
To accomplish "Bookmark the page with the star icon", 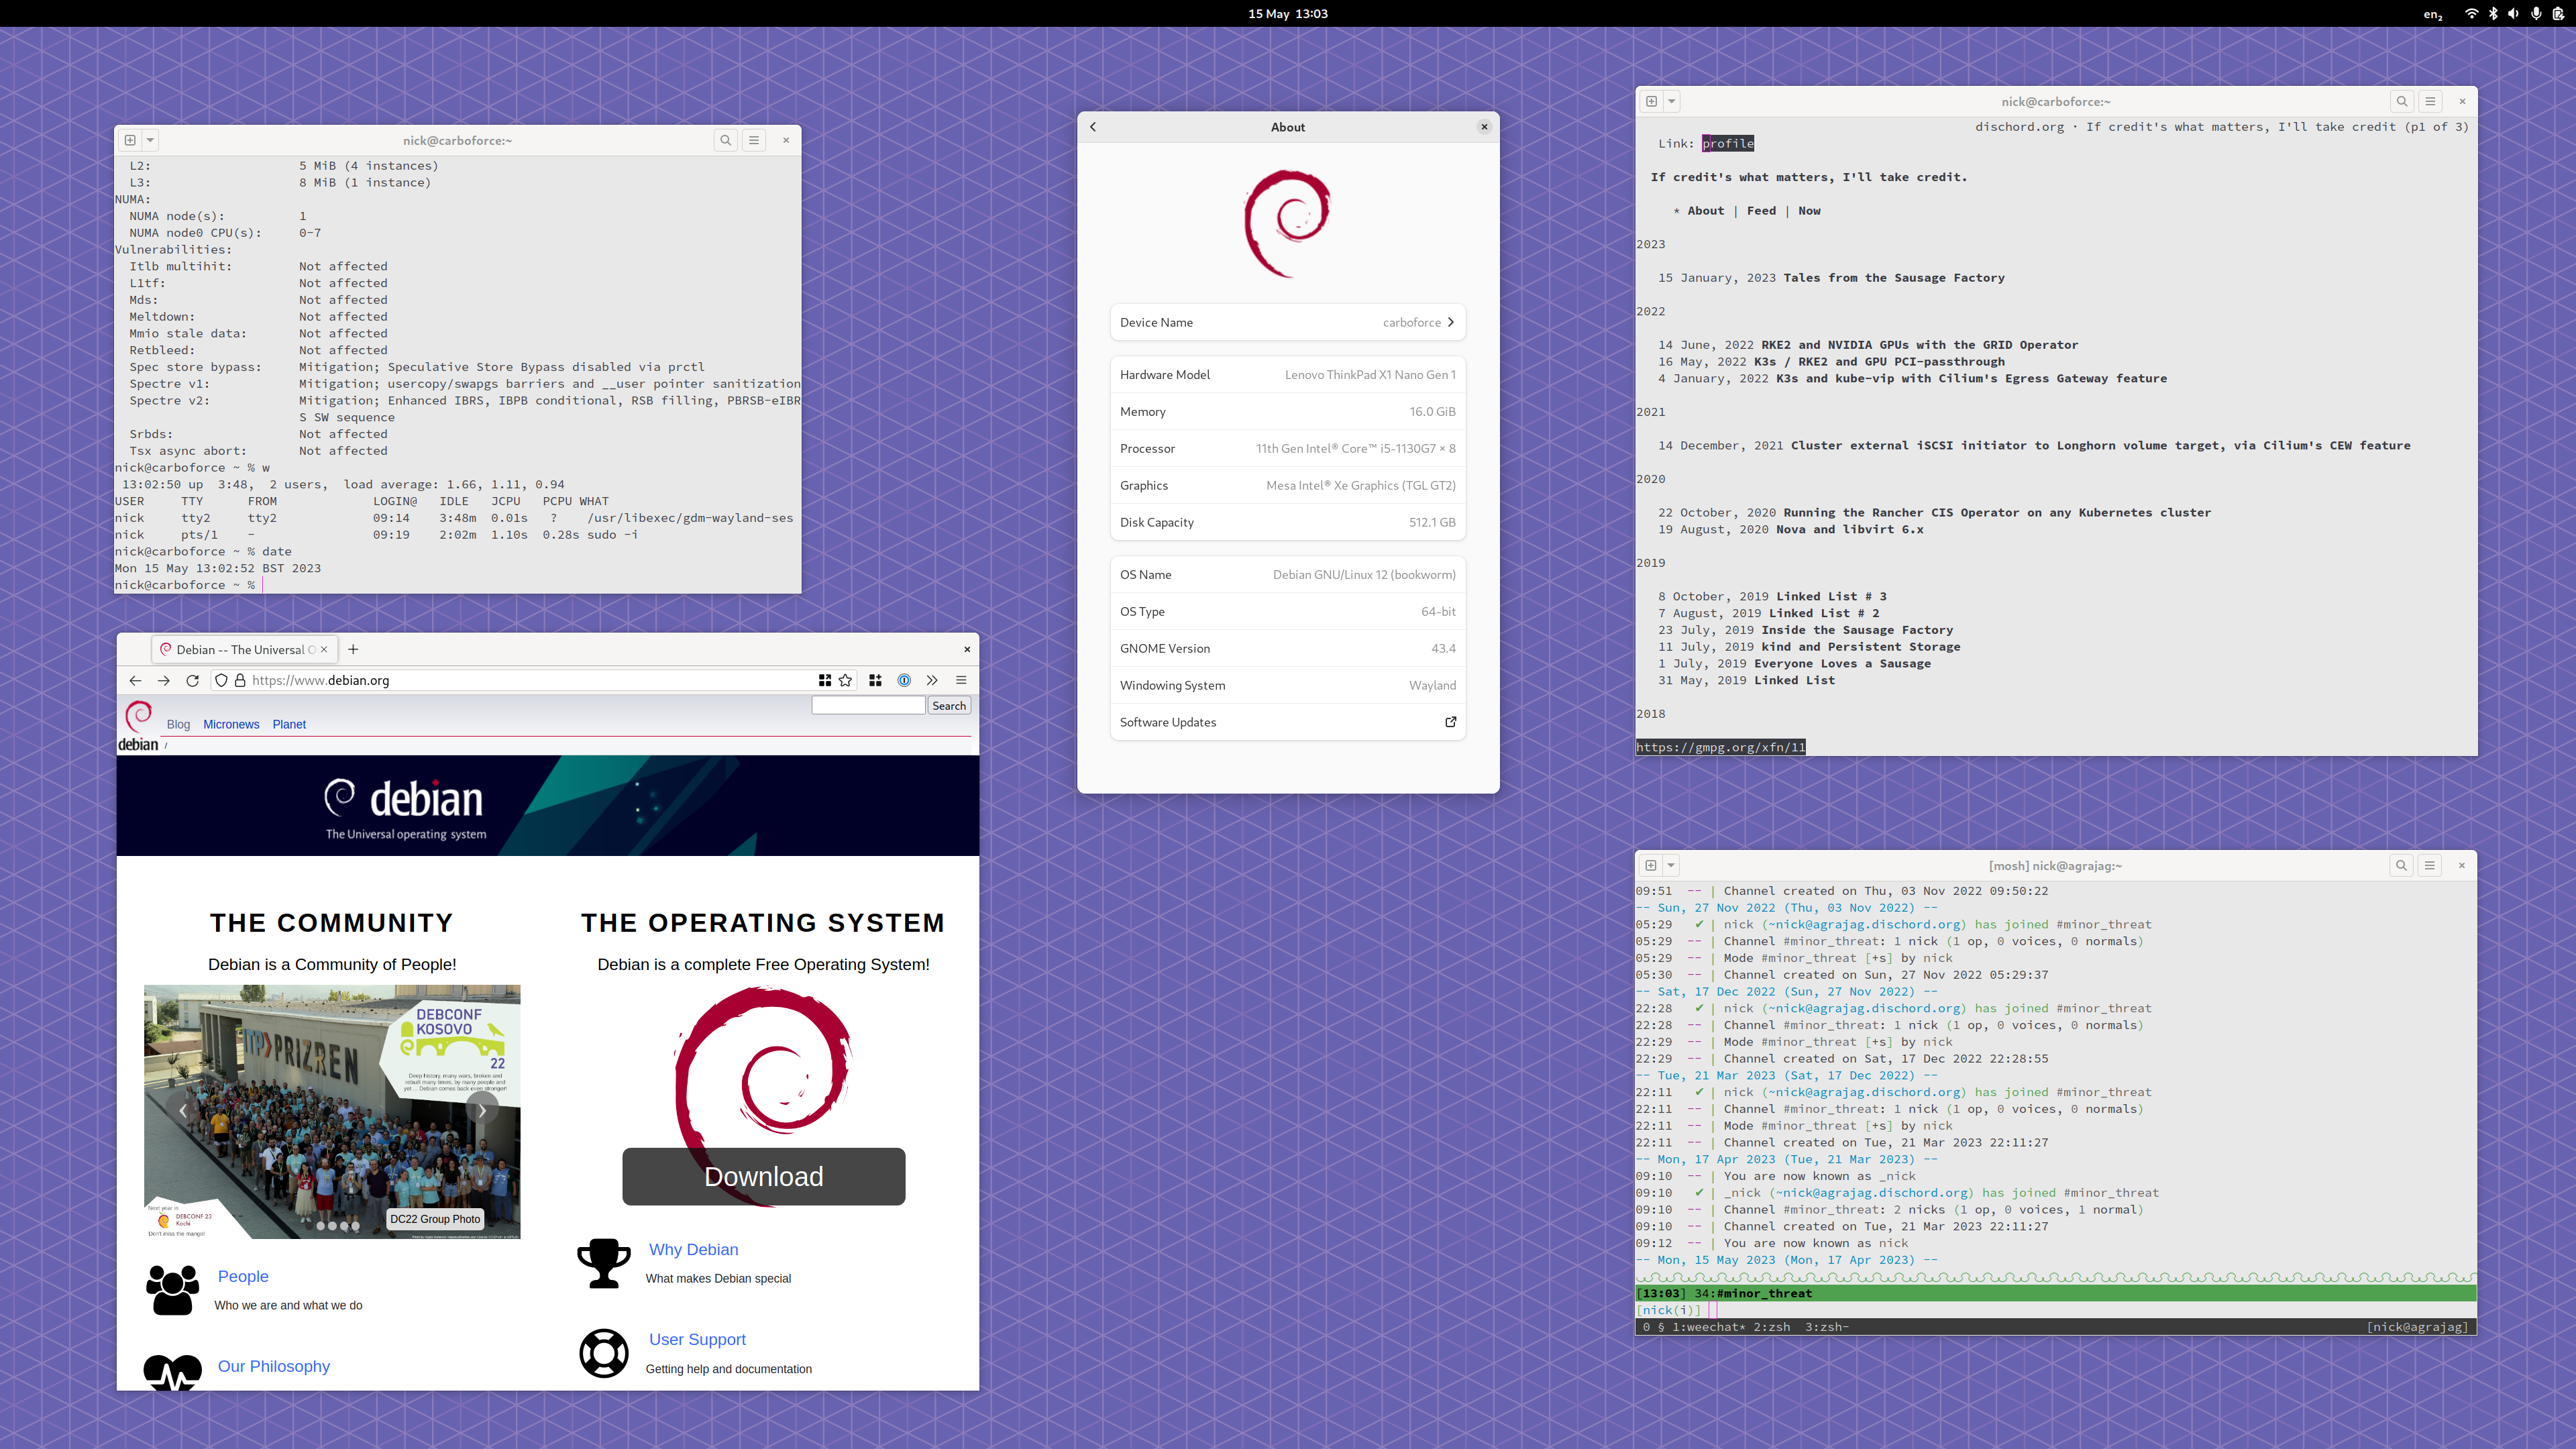I will point(845,680).
